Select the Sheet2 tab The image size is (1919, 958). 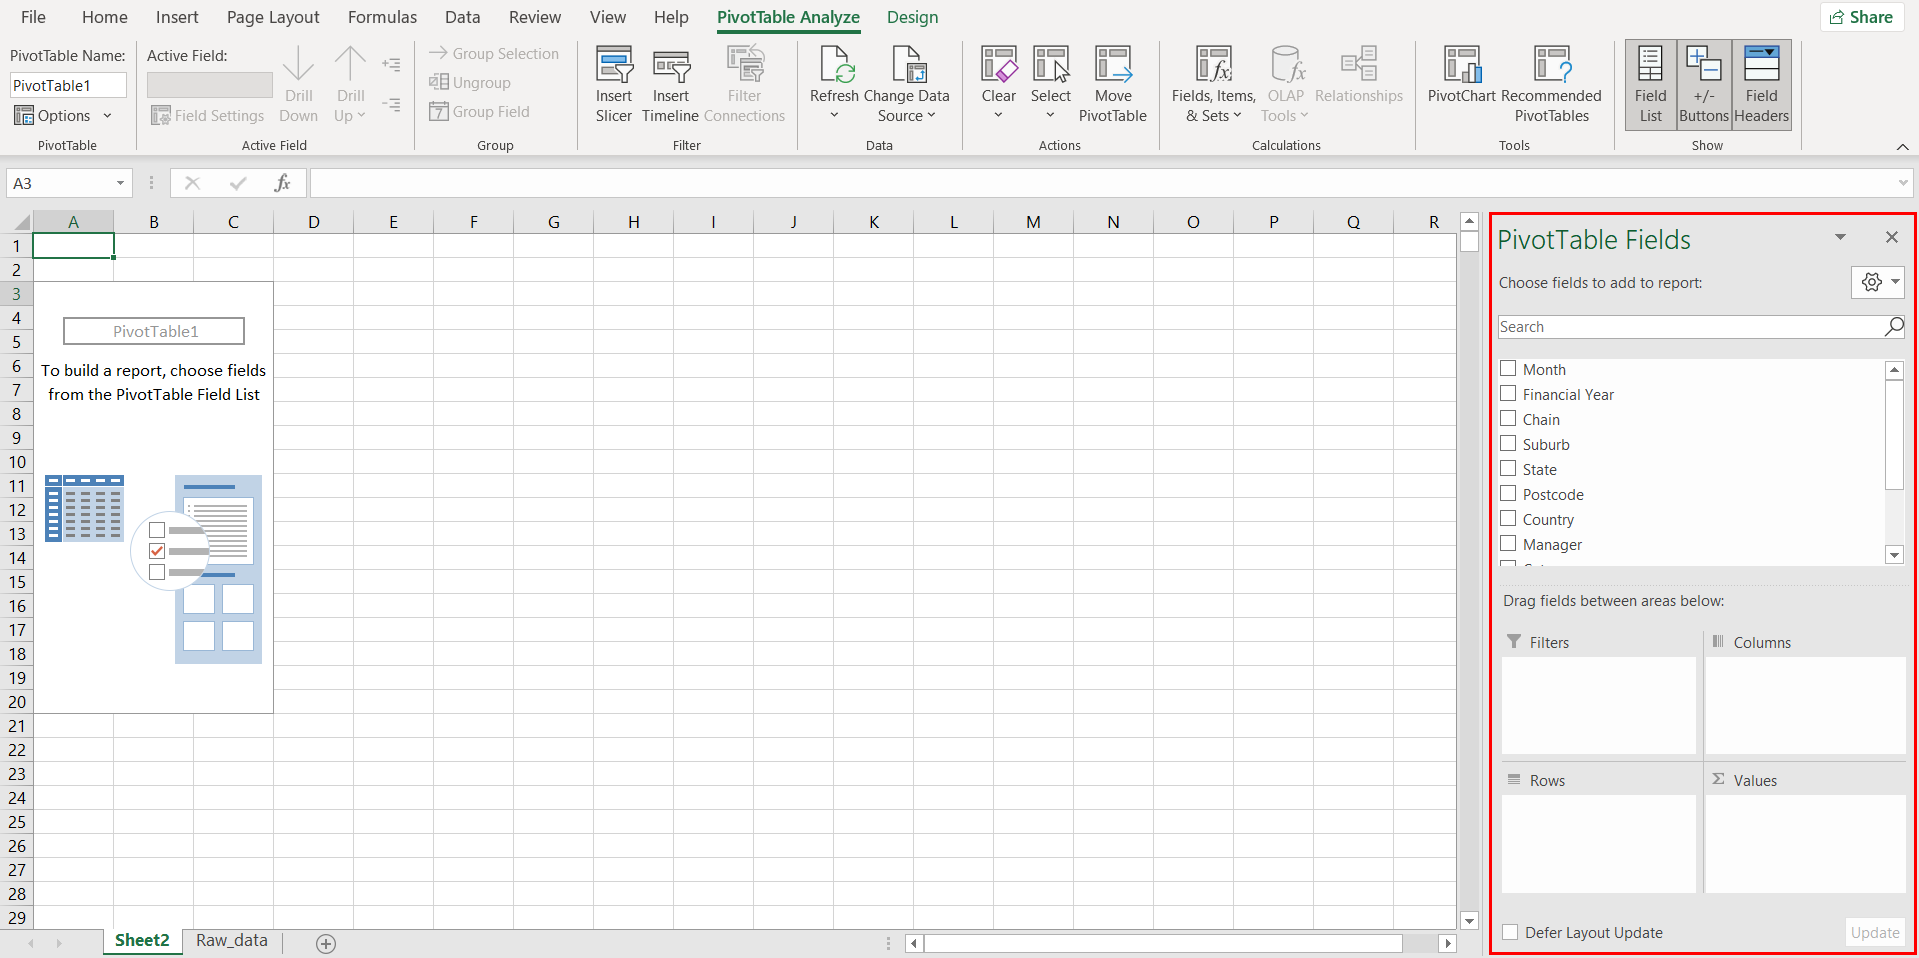(142, 940)
